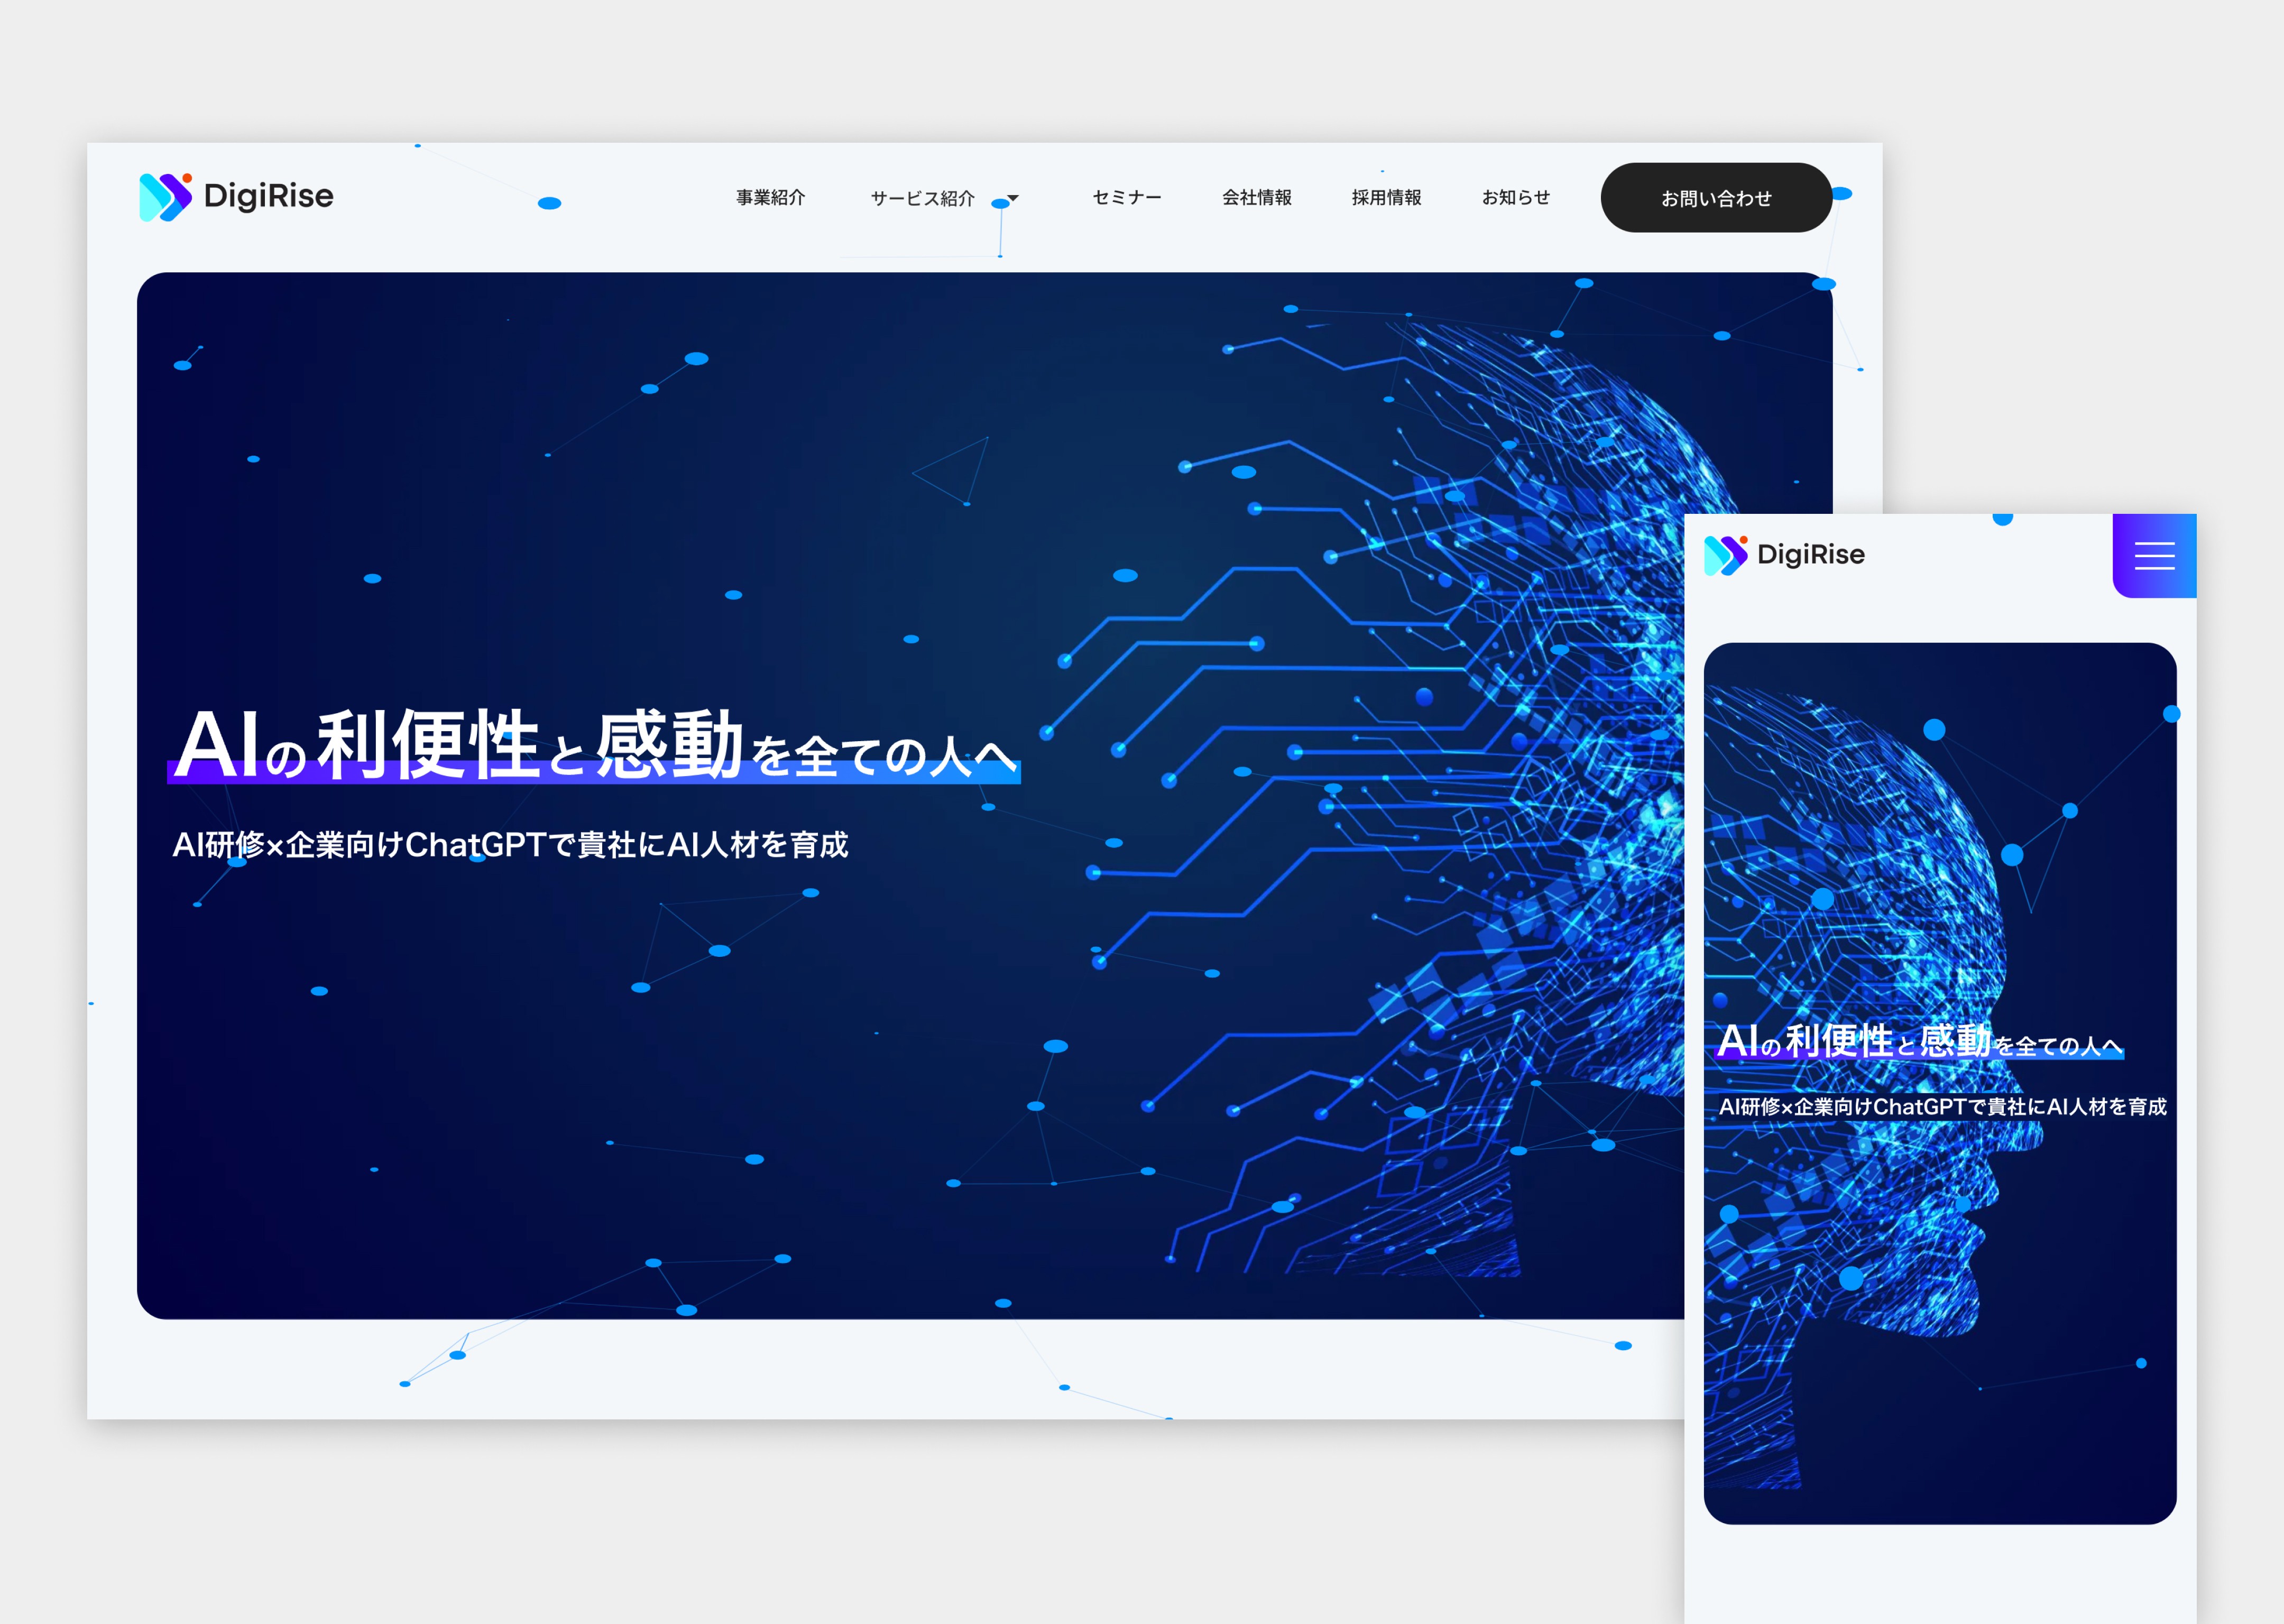Viewport: 2284px width, 1624px height.
Task: Open the サービス紹介 navigation link
Action: 921,198
